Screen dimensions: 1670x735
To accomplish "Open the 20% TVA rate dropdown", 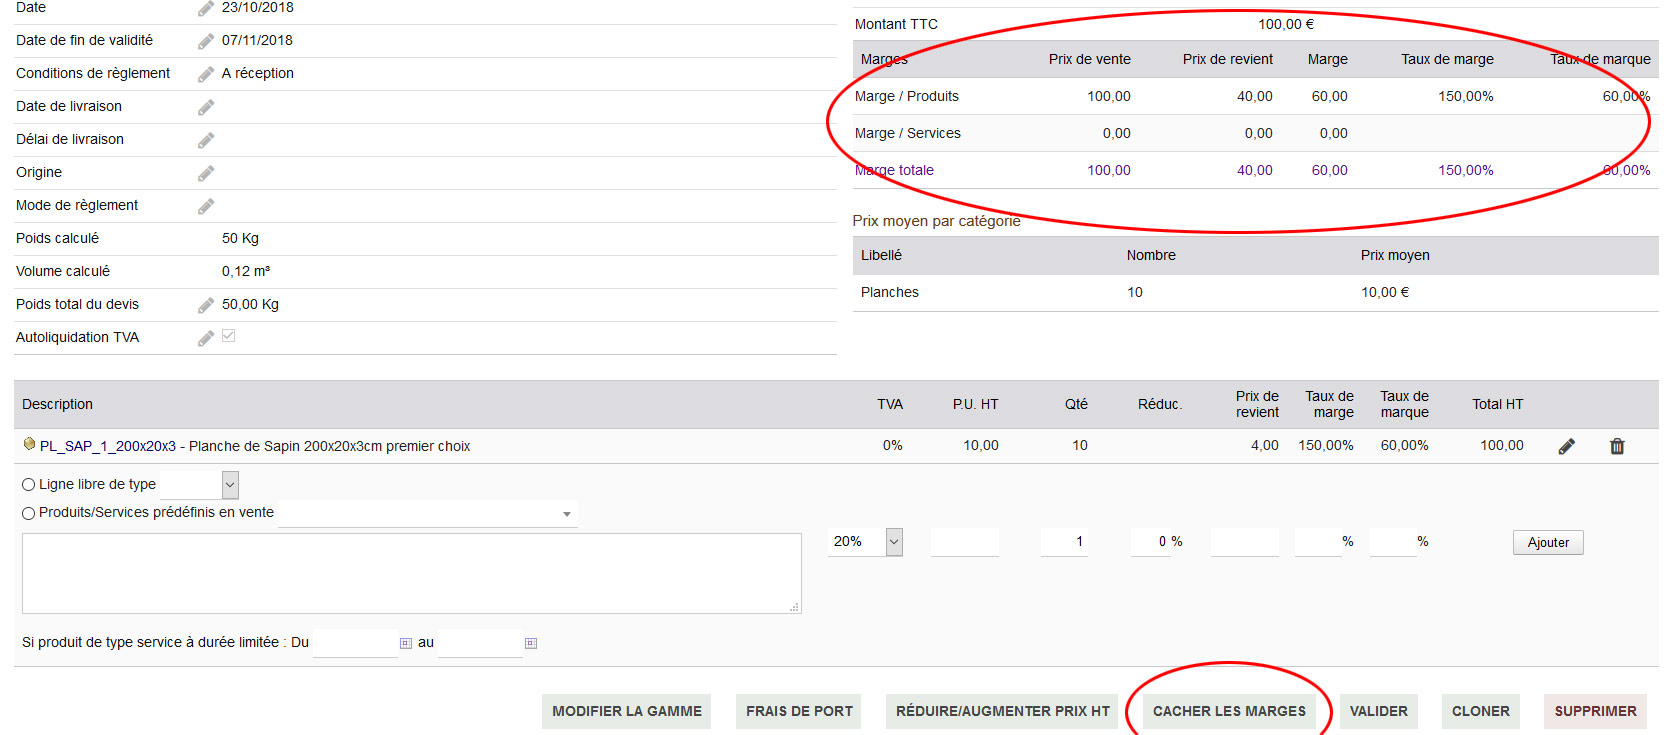I will pos(894,542).
